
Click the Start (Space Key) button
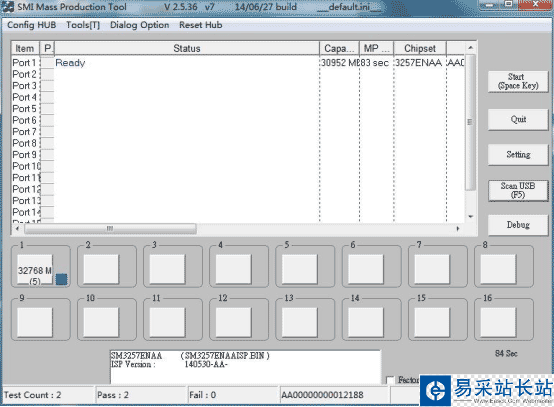pyautogui.click(x=518, y=81)
